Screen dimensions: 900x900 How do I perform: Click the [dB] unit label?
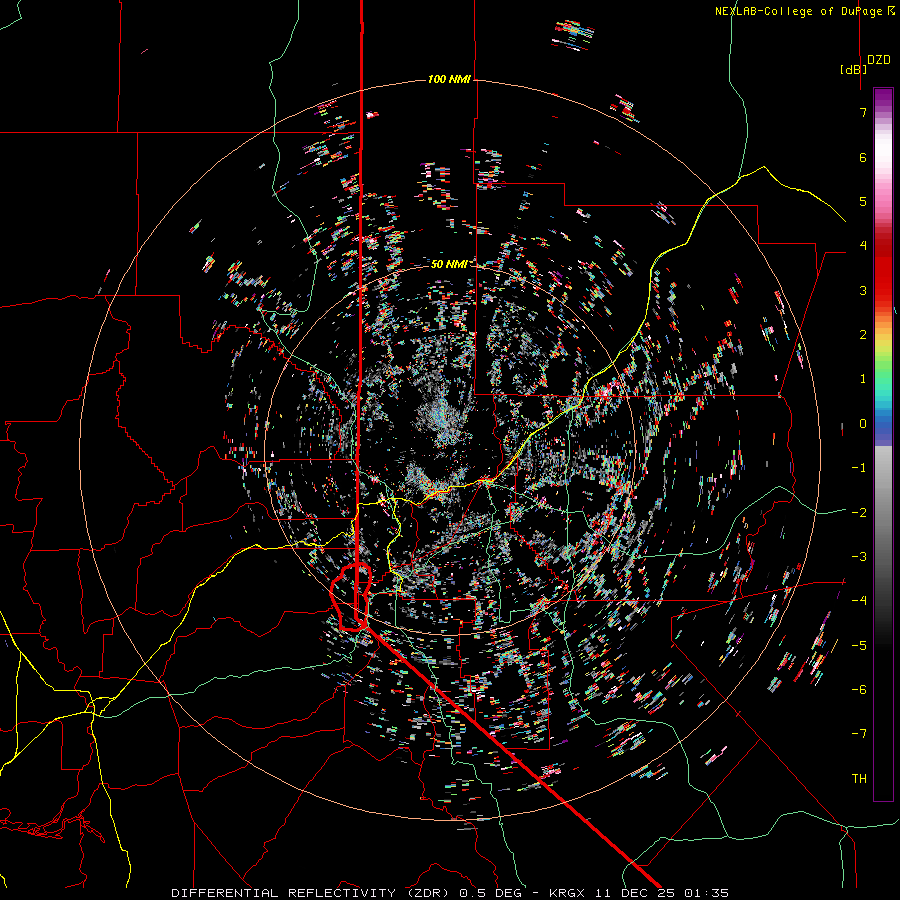pos(854,69)
